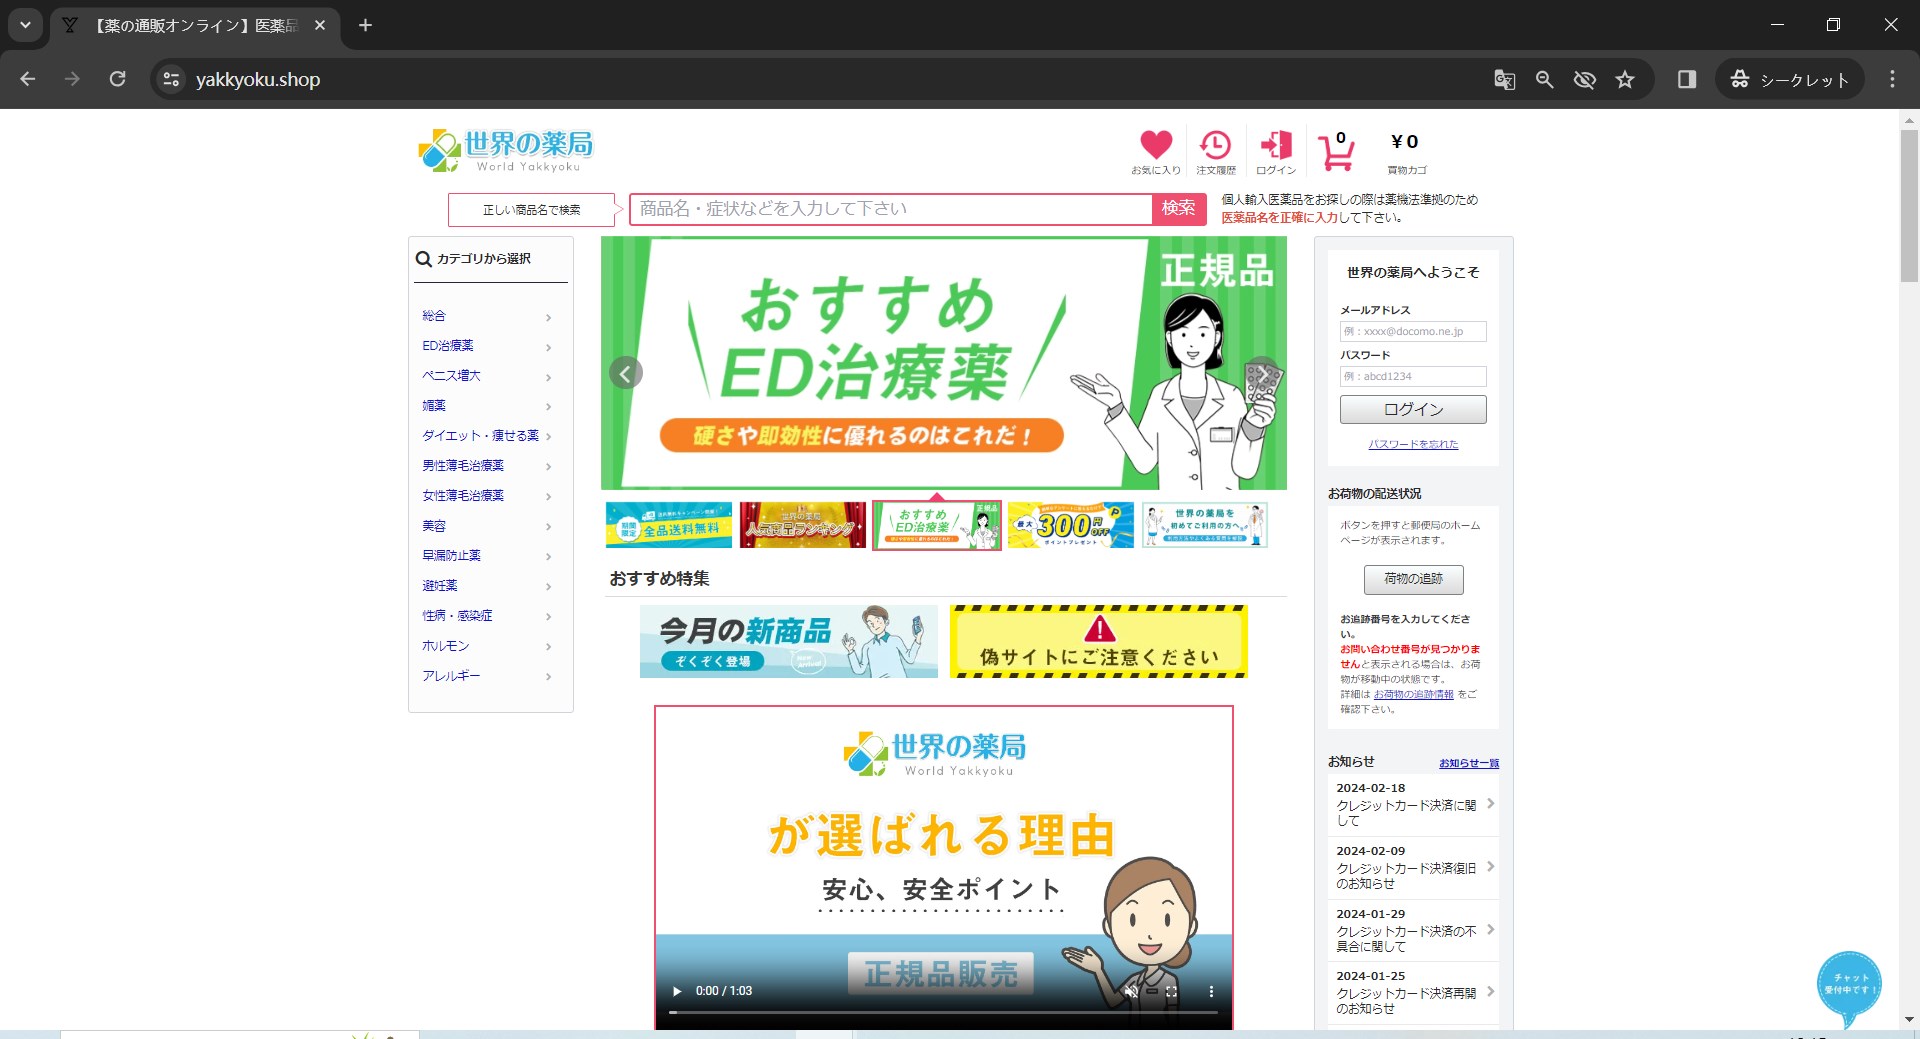Expand ダイエット・痩せる薬 category
Viewport: 1920px width, 1039px height.
(488, 436)
